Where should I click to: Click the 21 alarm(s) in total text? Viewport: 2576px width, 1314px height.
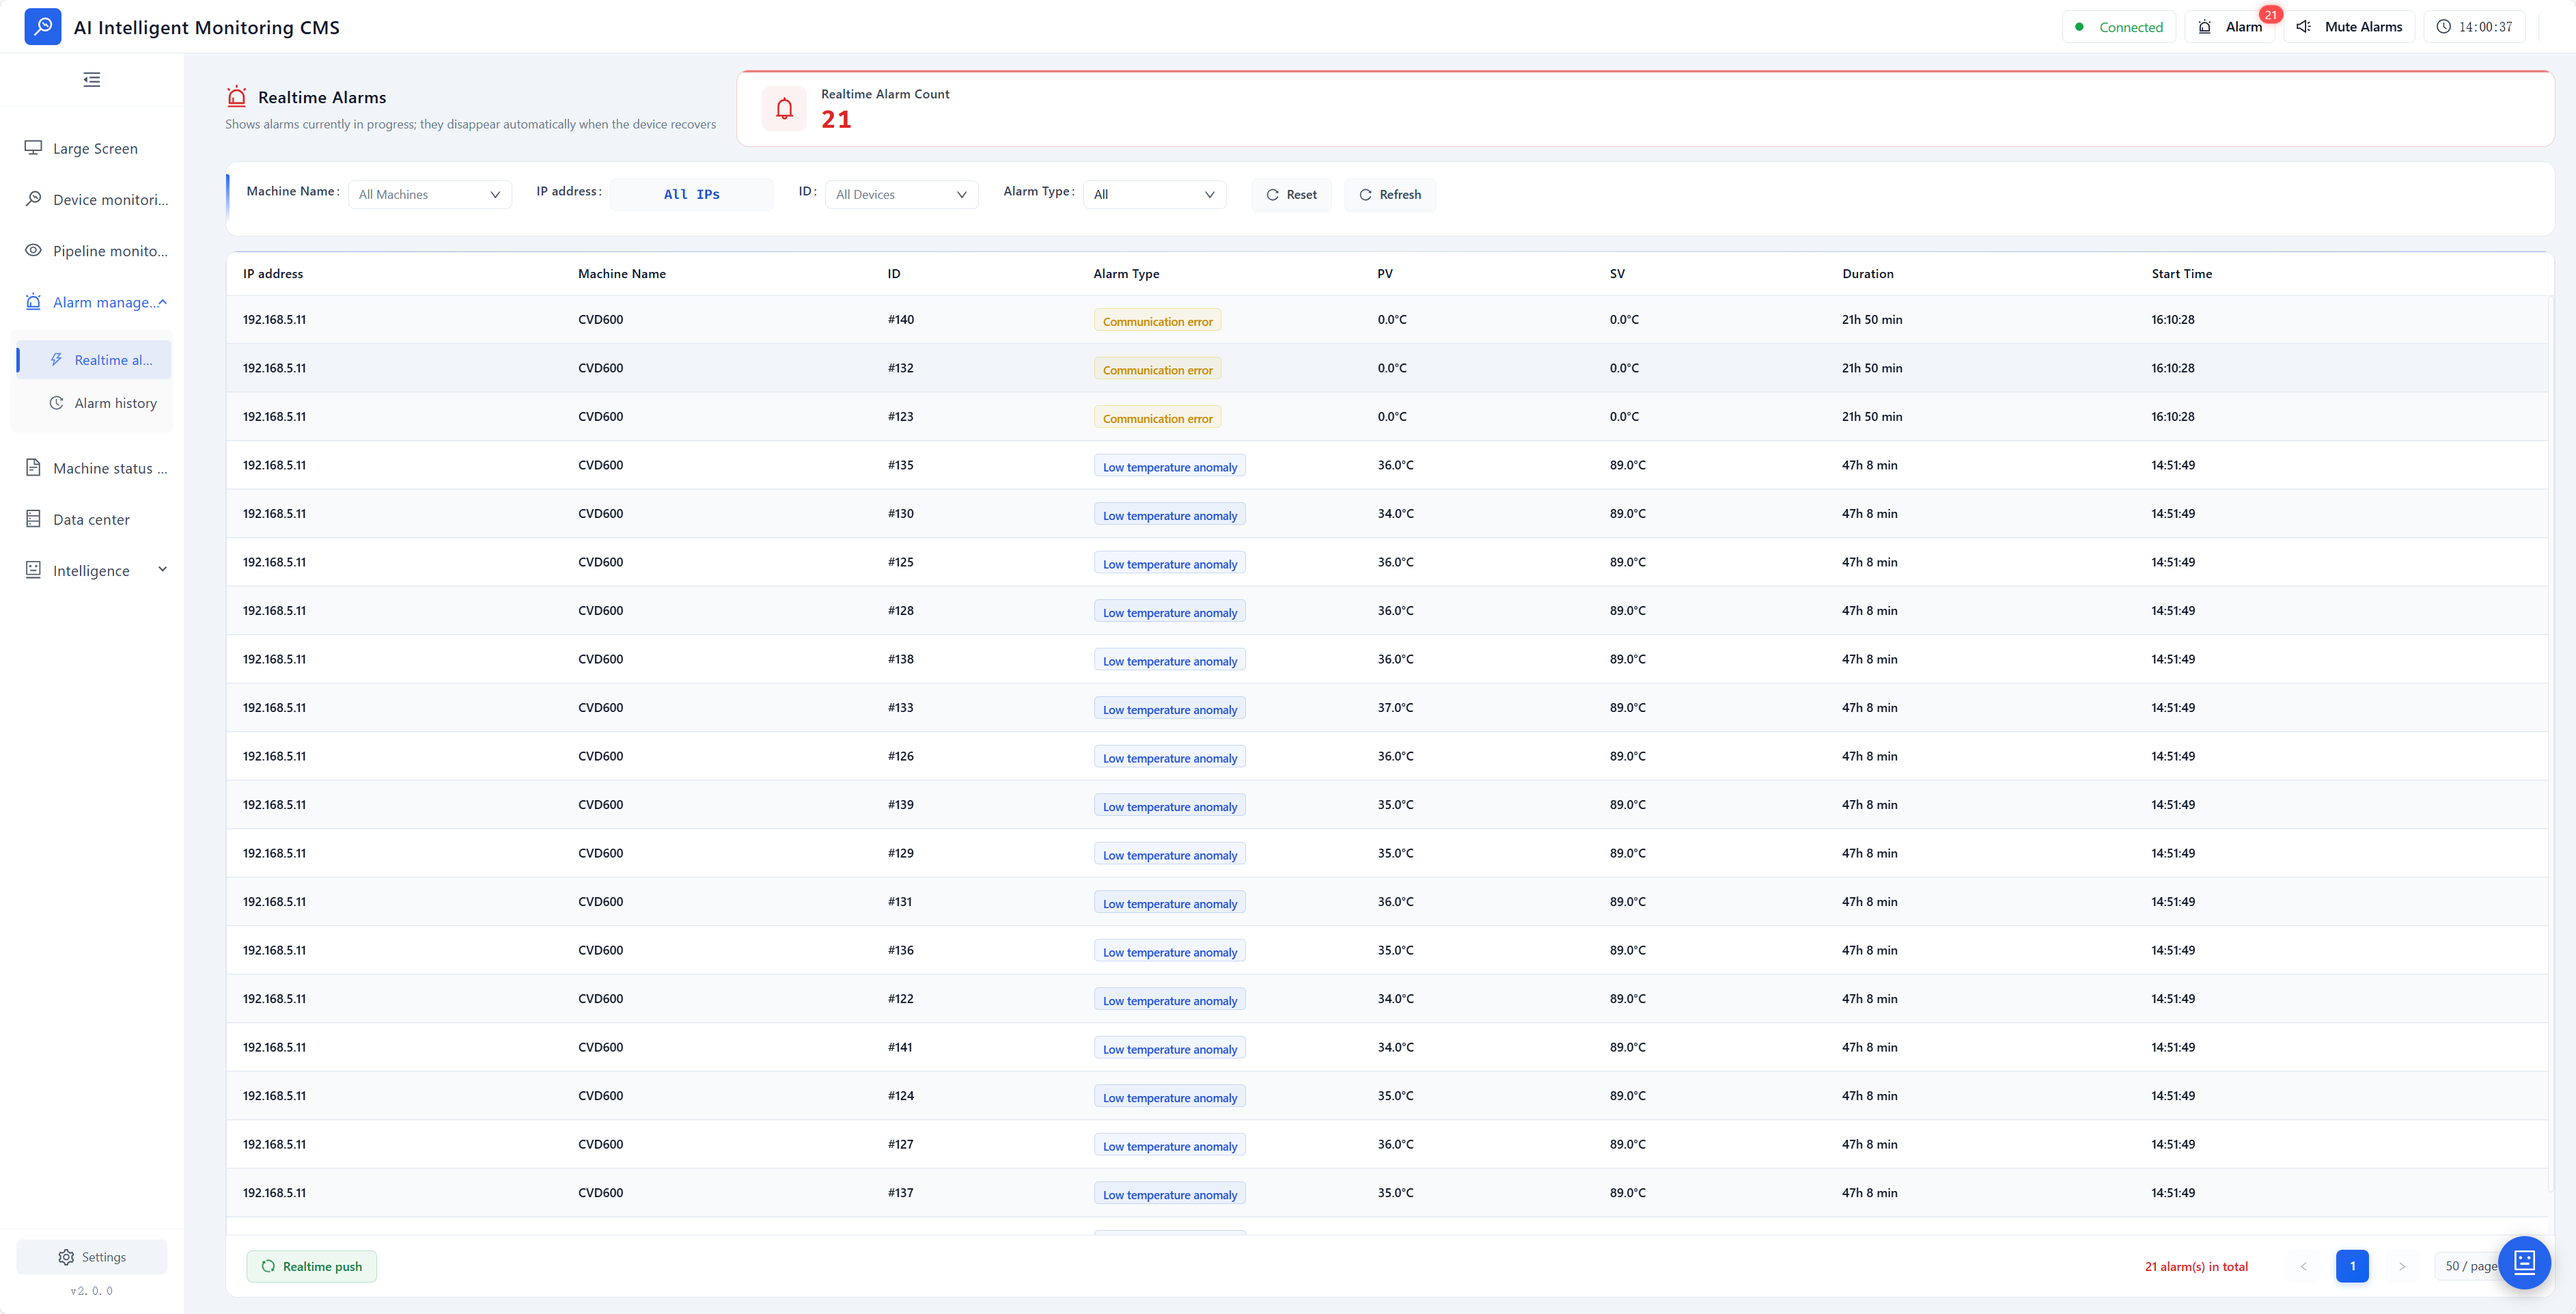[x=2196, y=1266]
